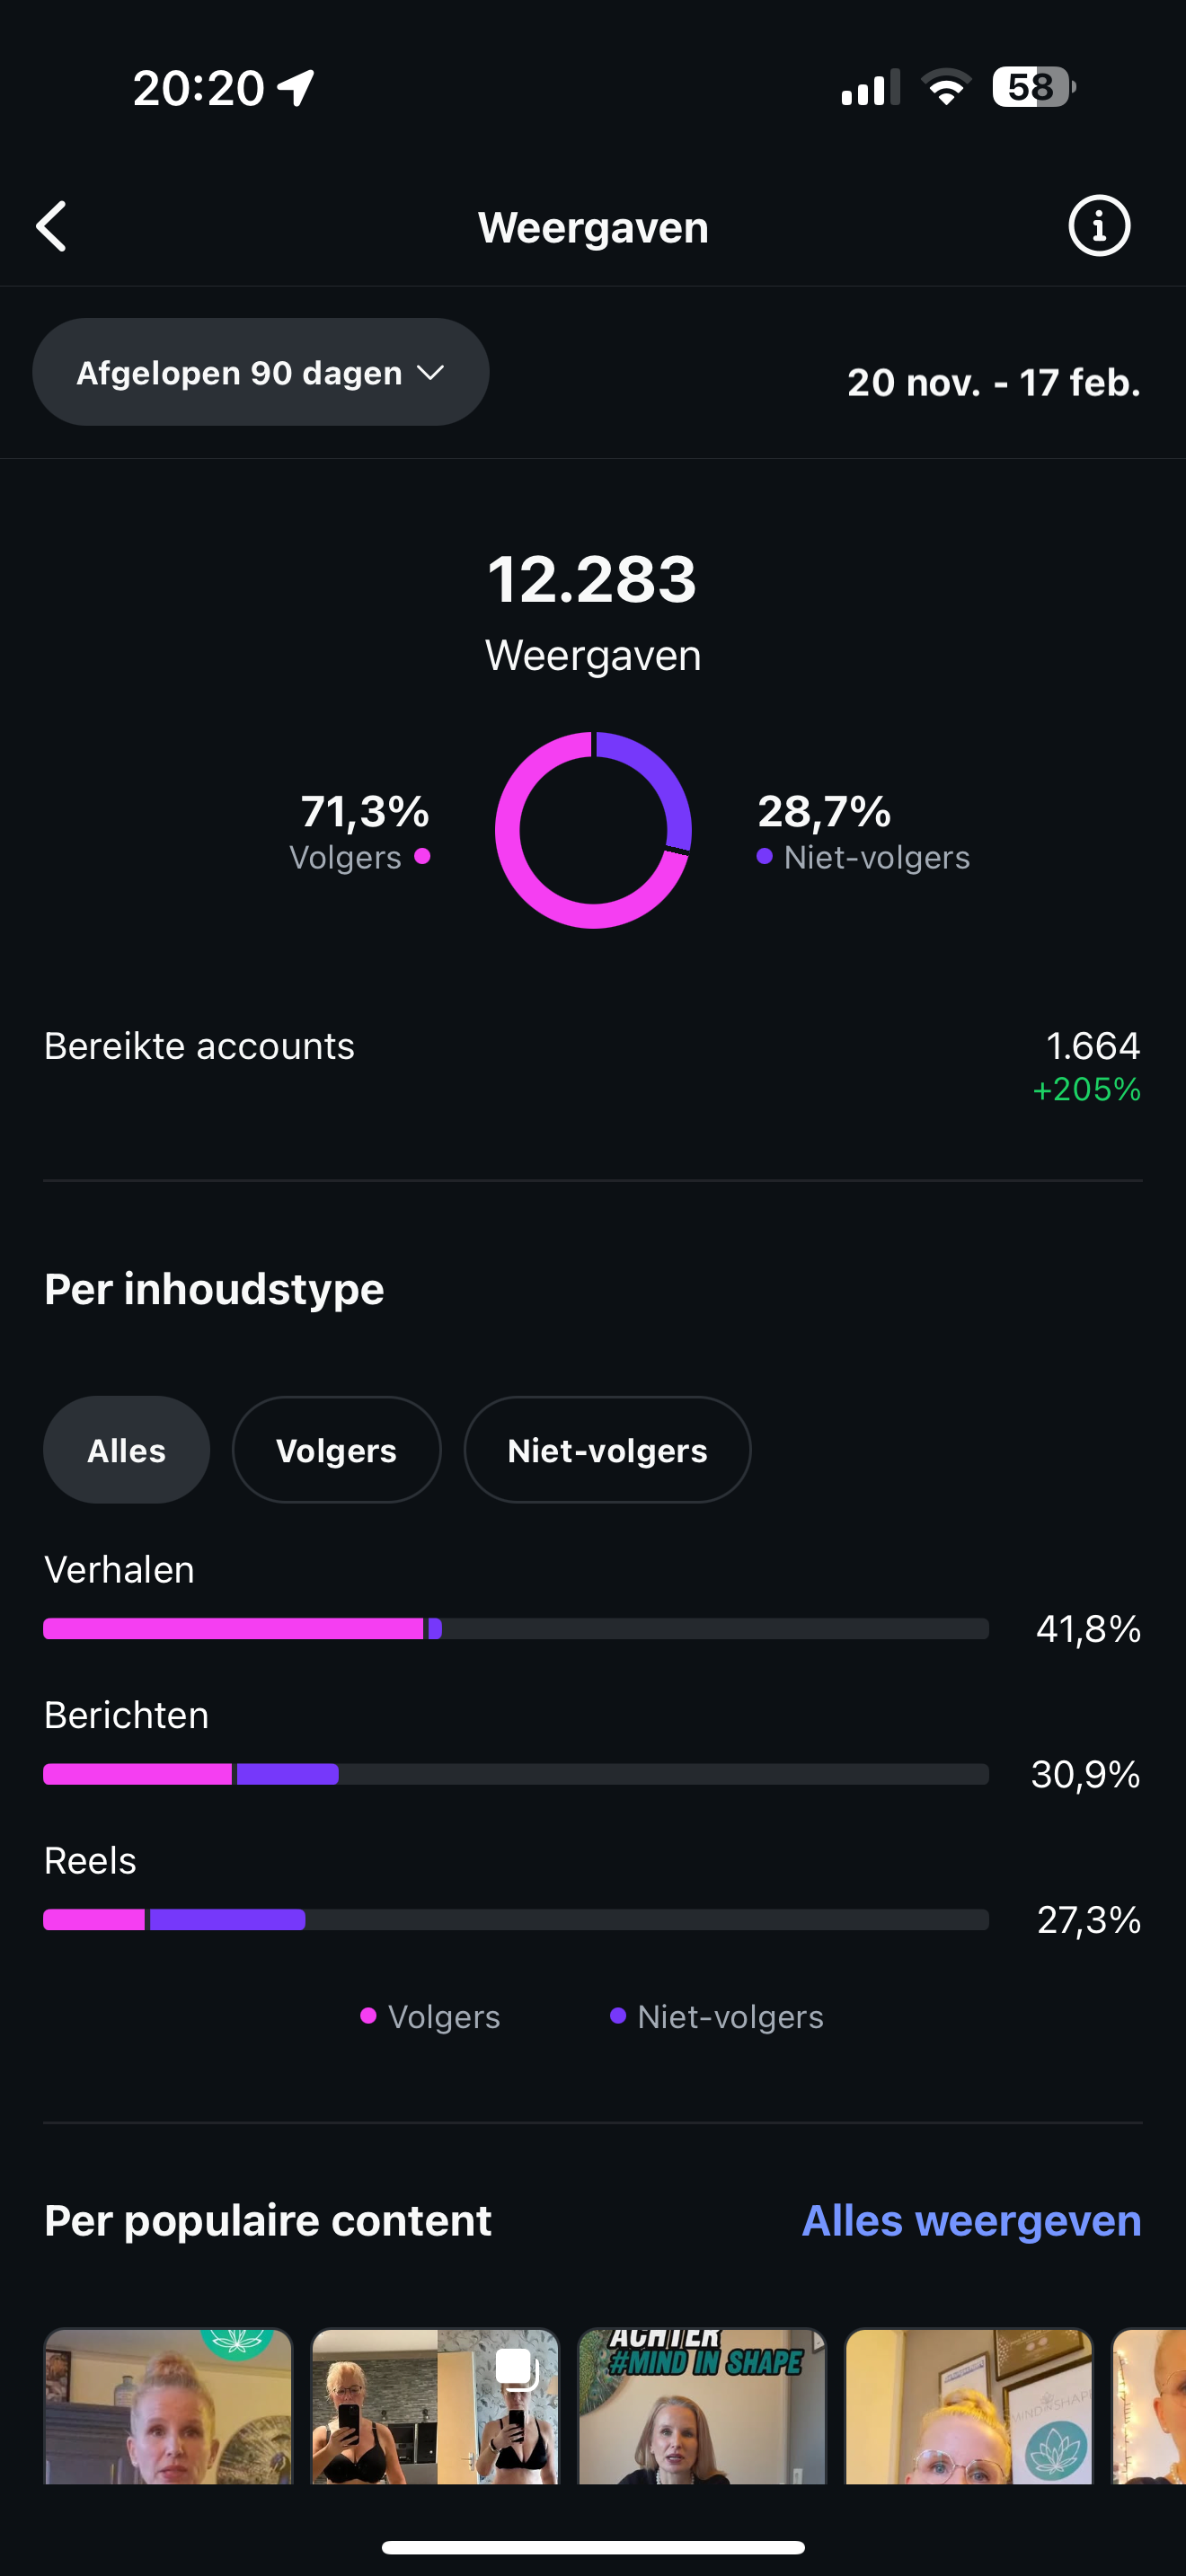The height and width of the screenshot is (2576, 1186).
Task: Click the Verhalen progress bar
Action: tap(515, 1629)
